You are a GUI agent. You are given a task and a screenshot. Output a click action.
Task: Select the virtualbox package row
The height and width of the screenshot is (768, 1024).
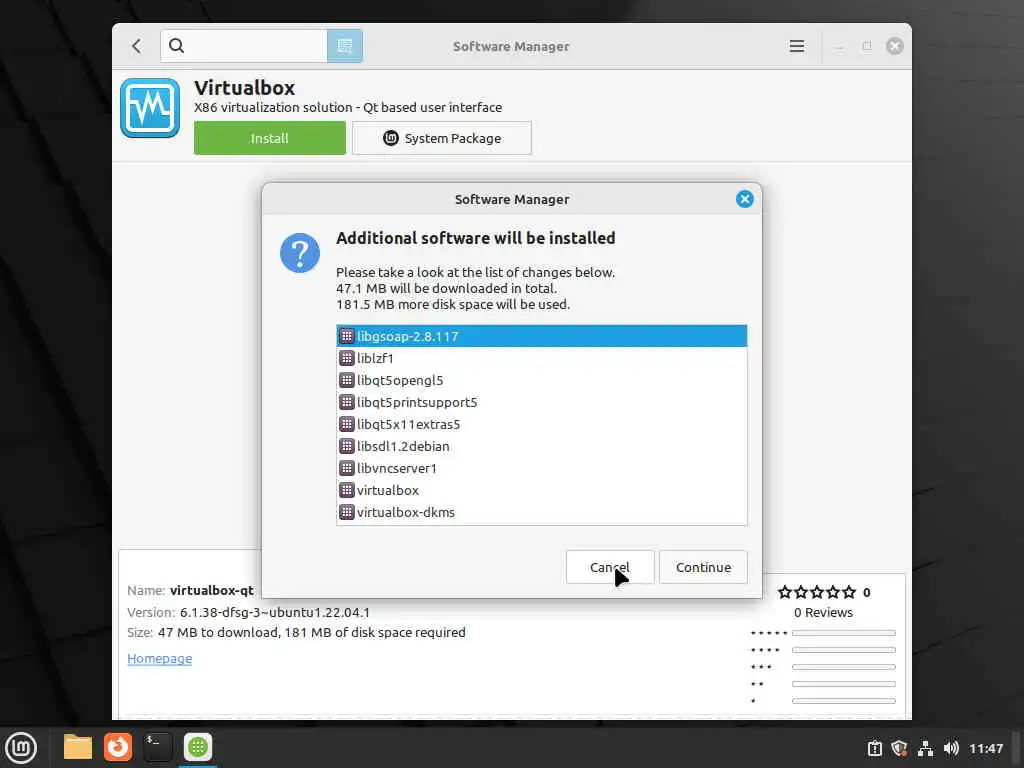point(541,490)
